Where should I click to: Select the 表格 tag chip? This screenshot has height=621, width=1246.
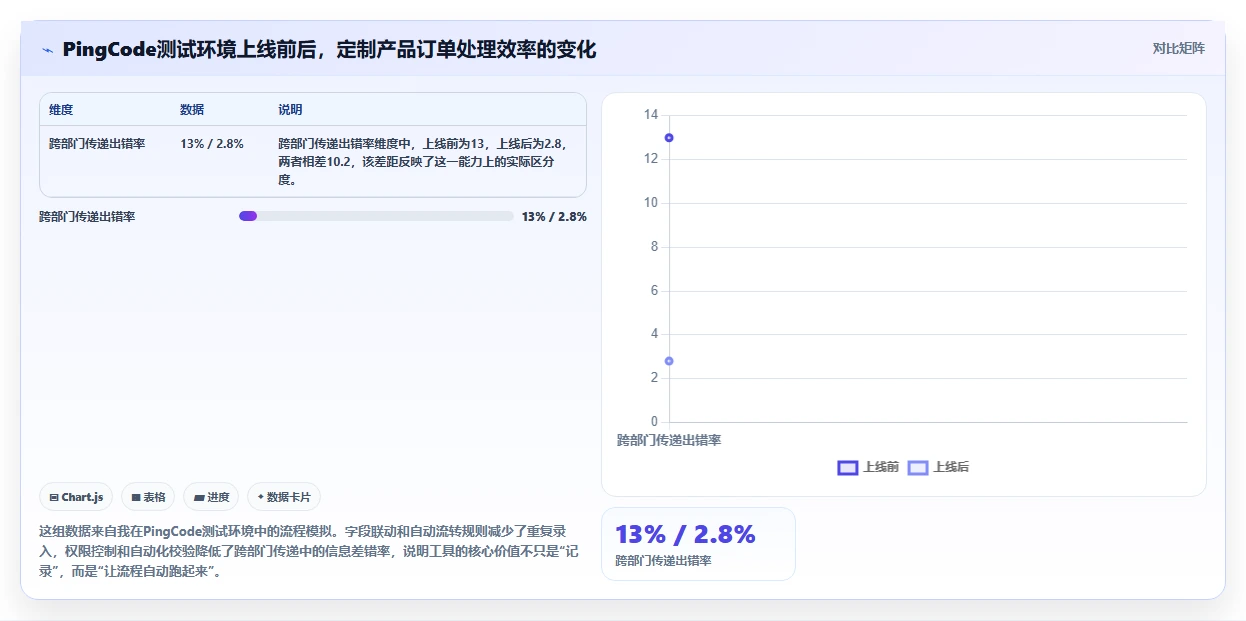coord(148,497)
